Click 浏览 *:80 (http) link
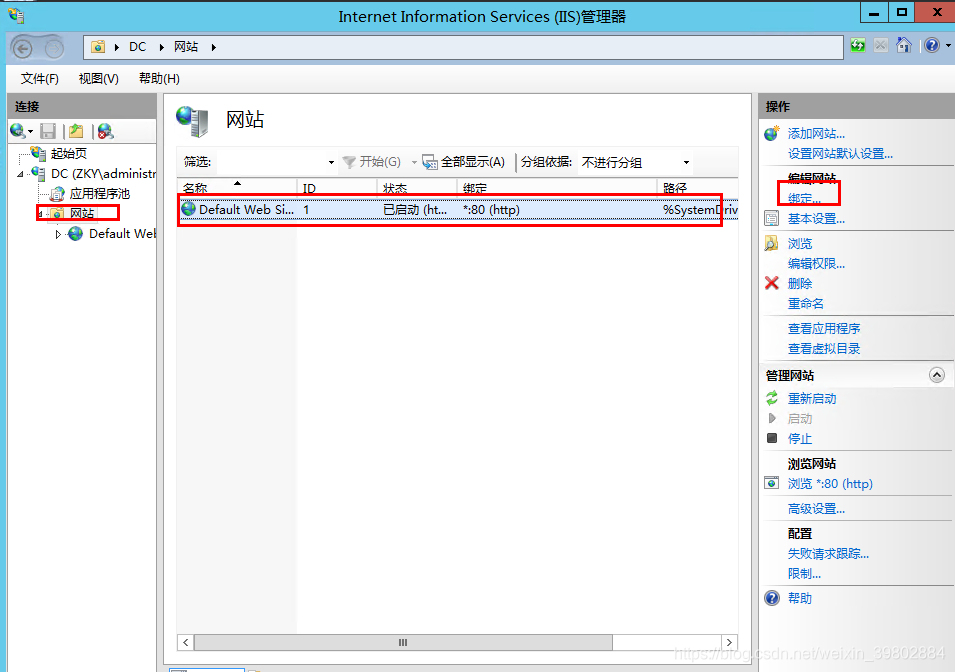Screen dimensions: 955x672 (x=830, y=484)
